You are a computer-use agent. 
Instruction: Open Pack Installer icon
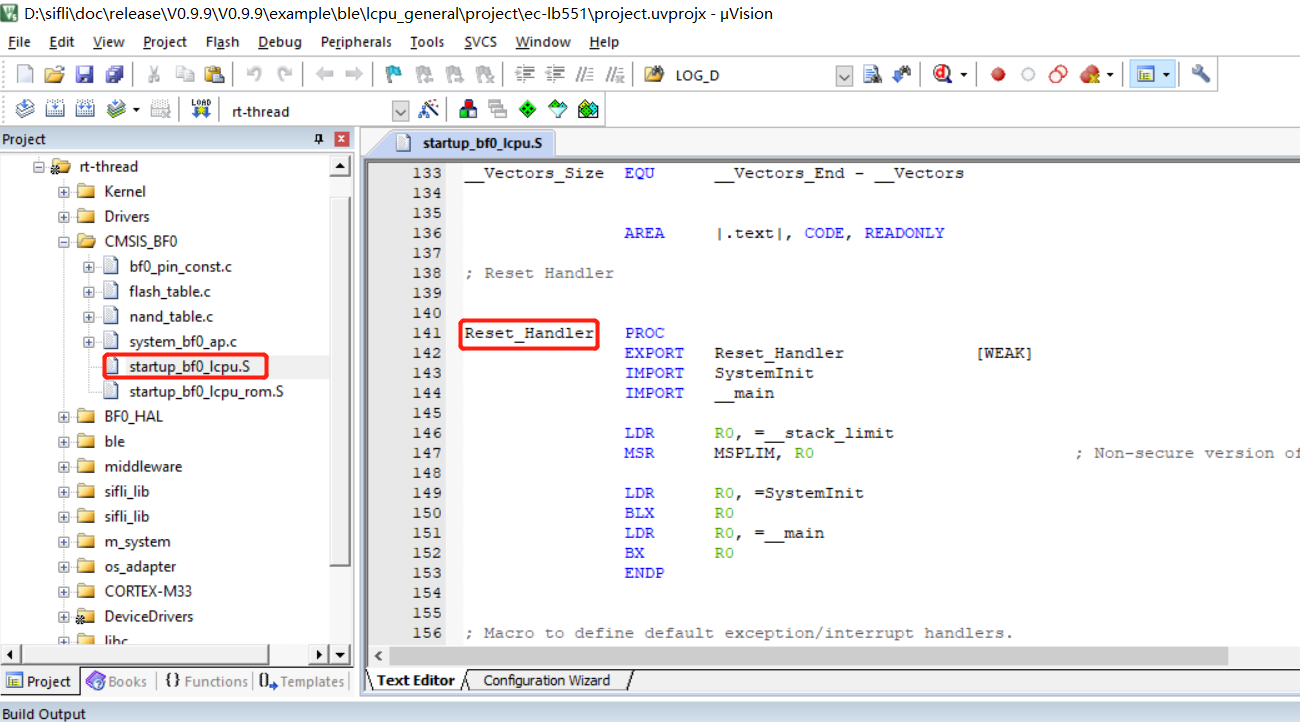[588, 110]
